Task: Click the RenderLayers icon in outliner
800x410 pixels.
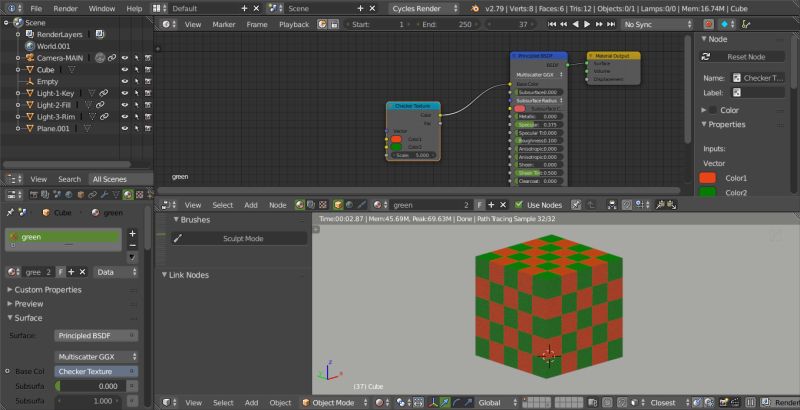Action: click(30, 35)
